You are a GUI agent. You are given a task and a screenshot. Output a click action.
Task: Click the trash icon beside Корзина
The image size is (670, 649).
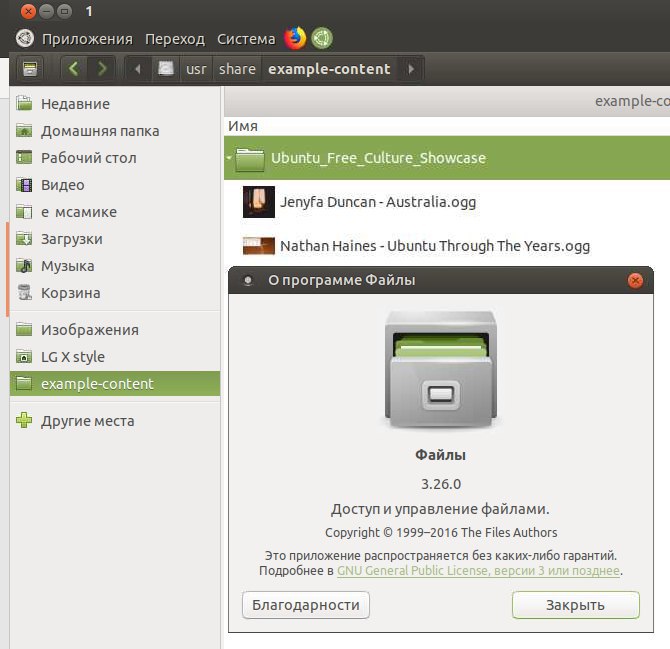click(24, 293)
